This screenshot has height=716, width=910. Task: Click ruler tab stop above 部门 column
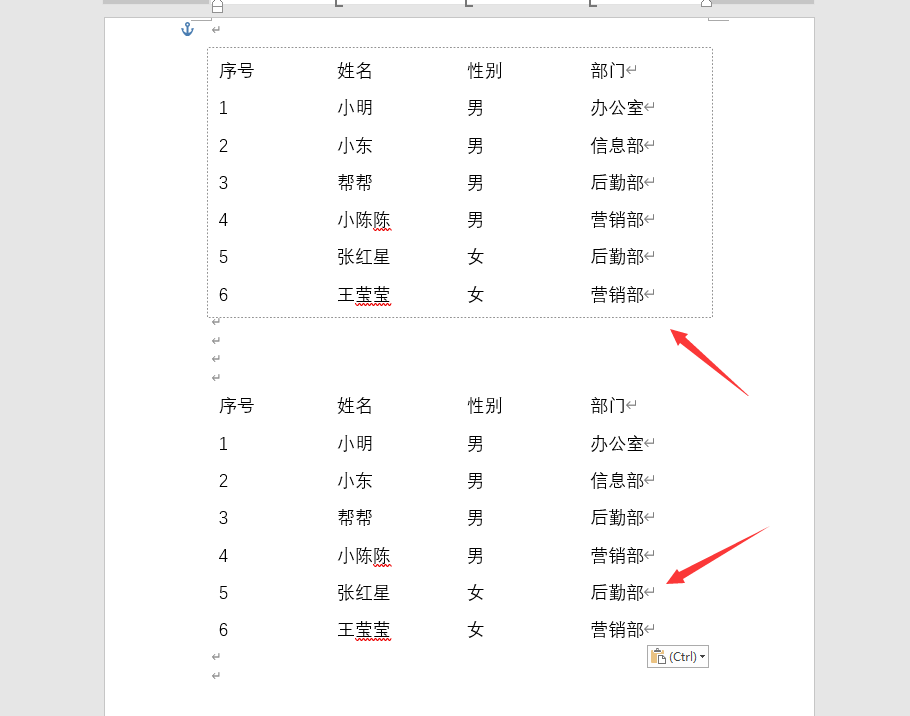(593, 3)
